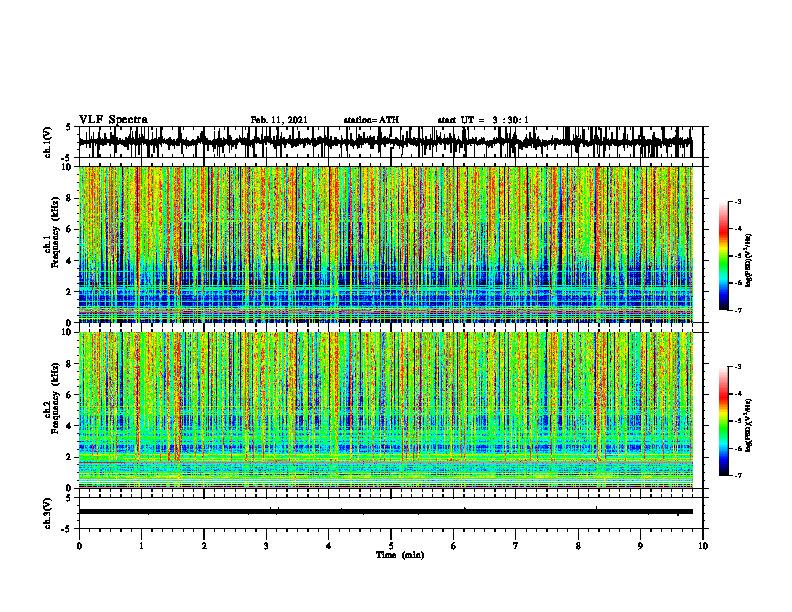Click the ch.1 frequency tick label "4"
Screen dimensions: 792x612
click(x=70, y=261)
